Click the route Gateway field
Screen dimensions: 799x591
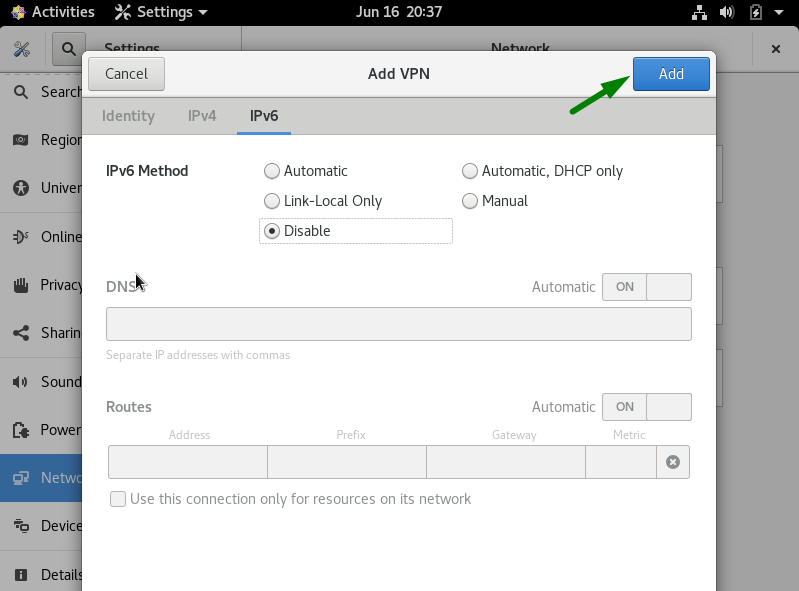505,462
